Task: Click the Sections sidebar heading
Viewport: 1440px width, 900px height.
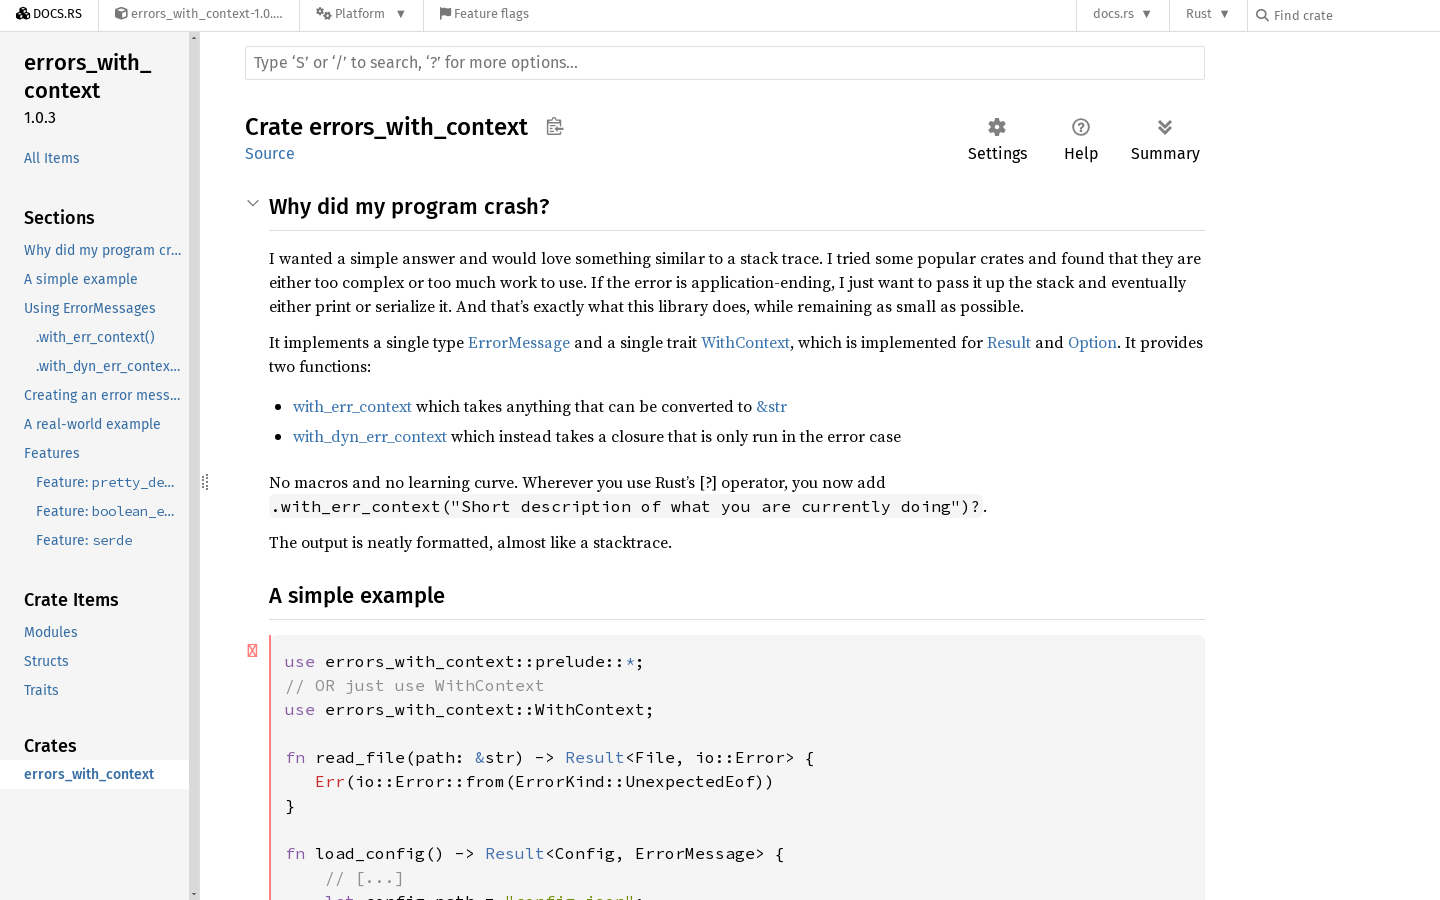Action: [x=59, y=217]
